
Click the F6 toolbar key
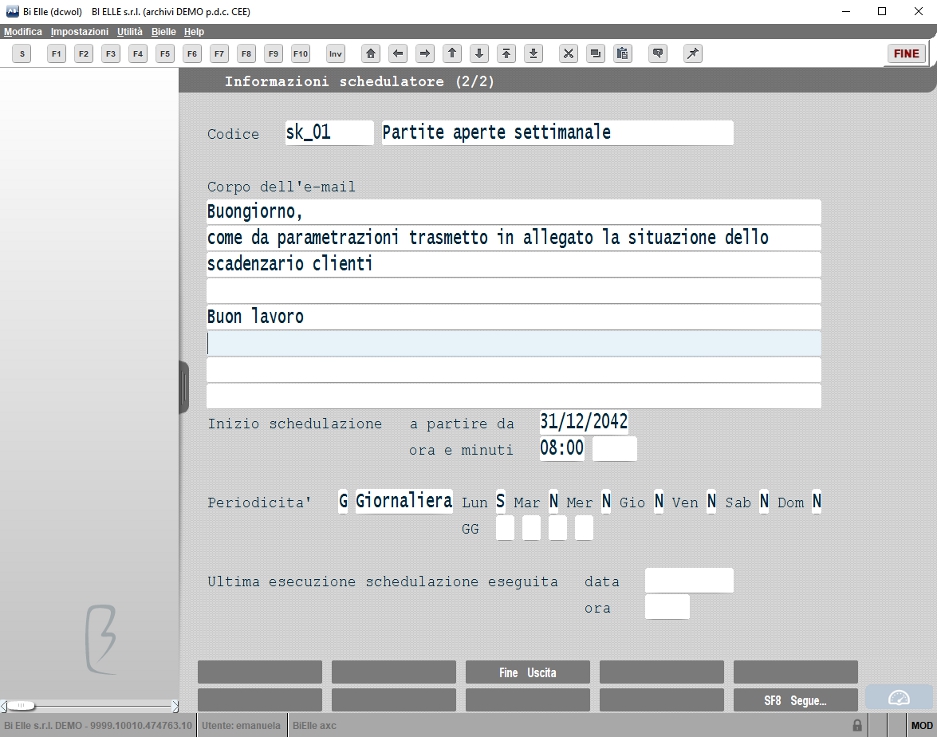(x=192, y=54)
